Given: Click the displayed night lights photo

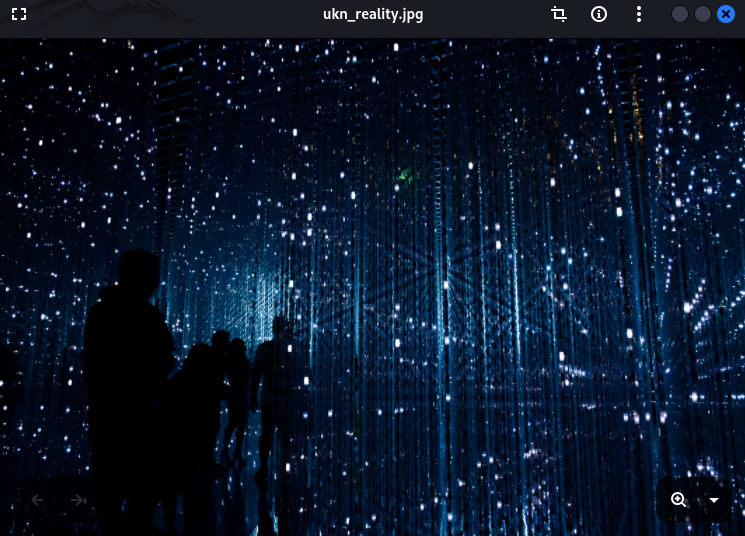Looking at the screenshot, I should pyautogui.click(x=372, y=287).
